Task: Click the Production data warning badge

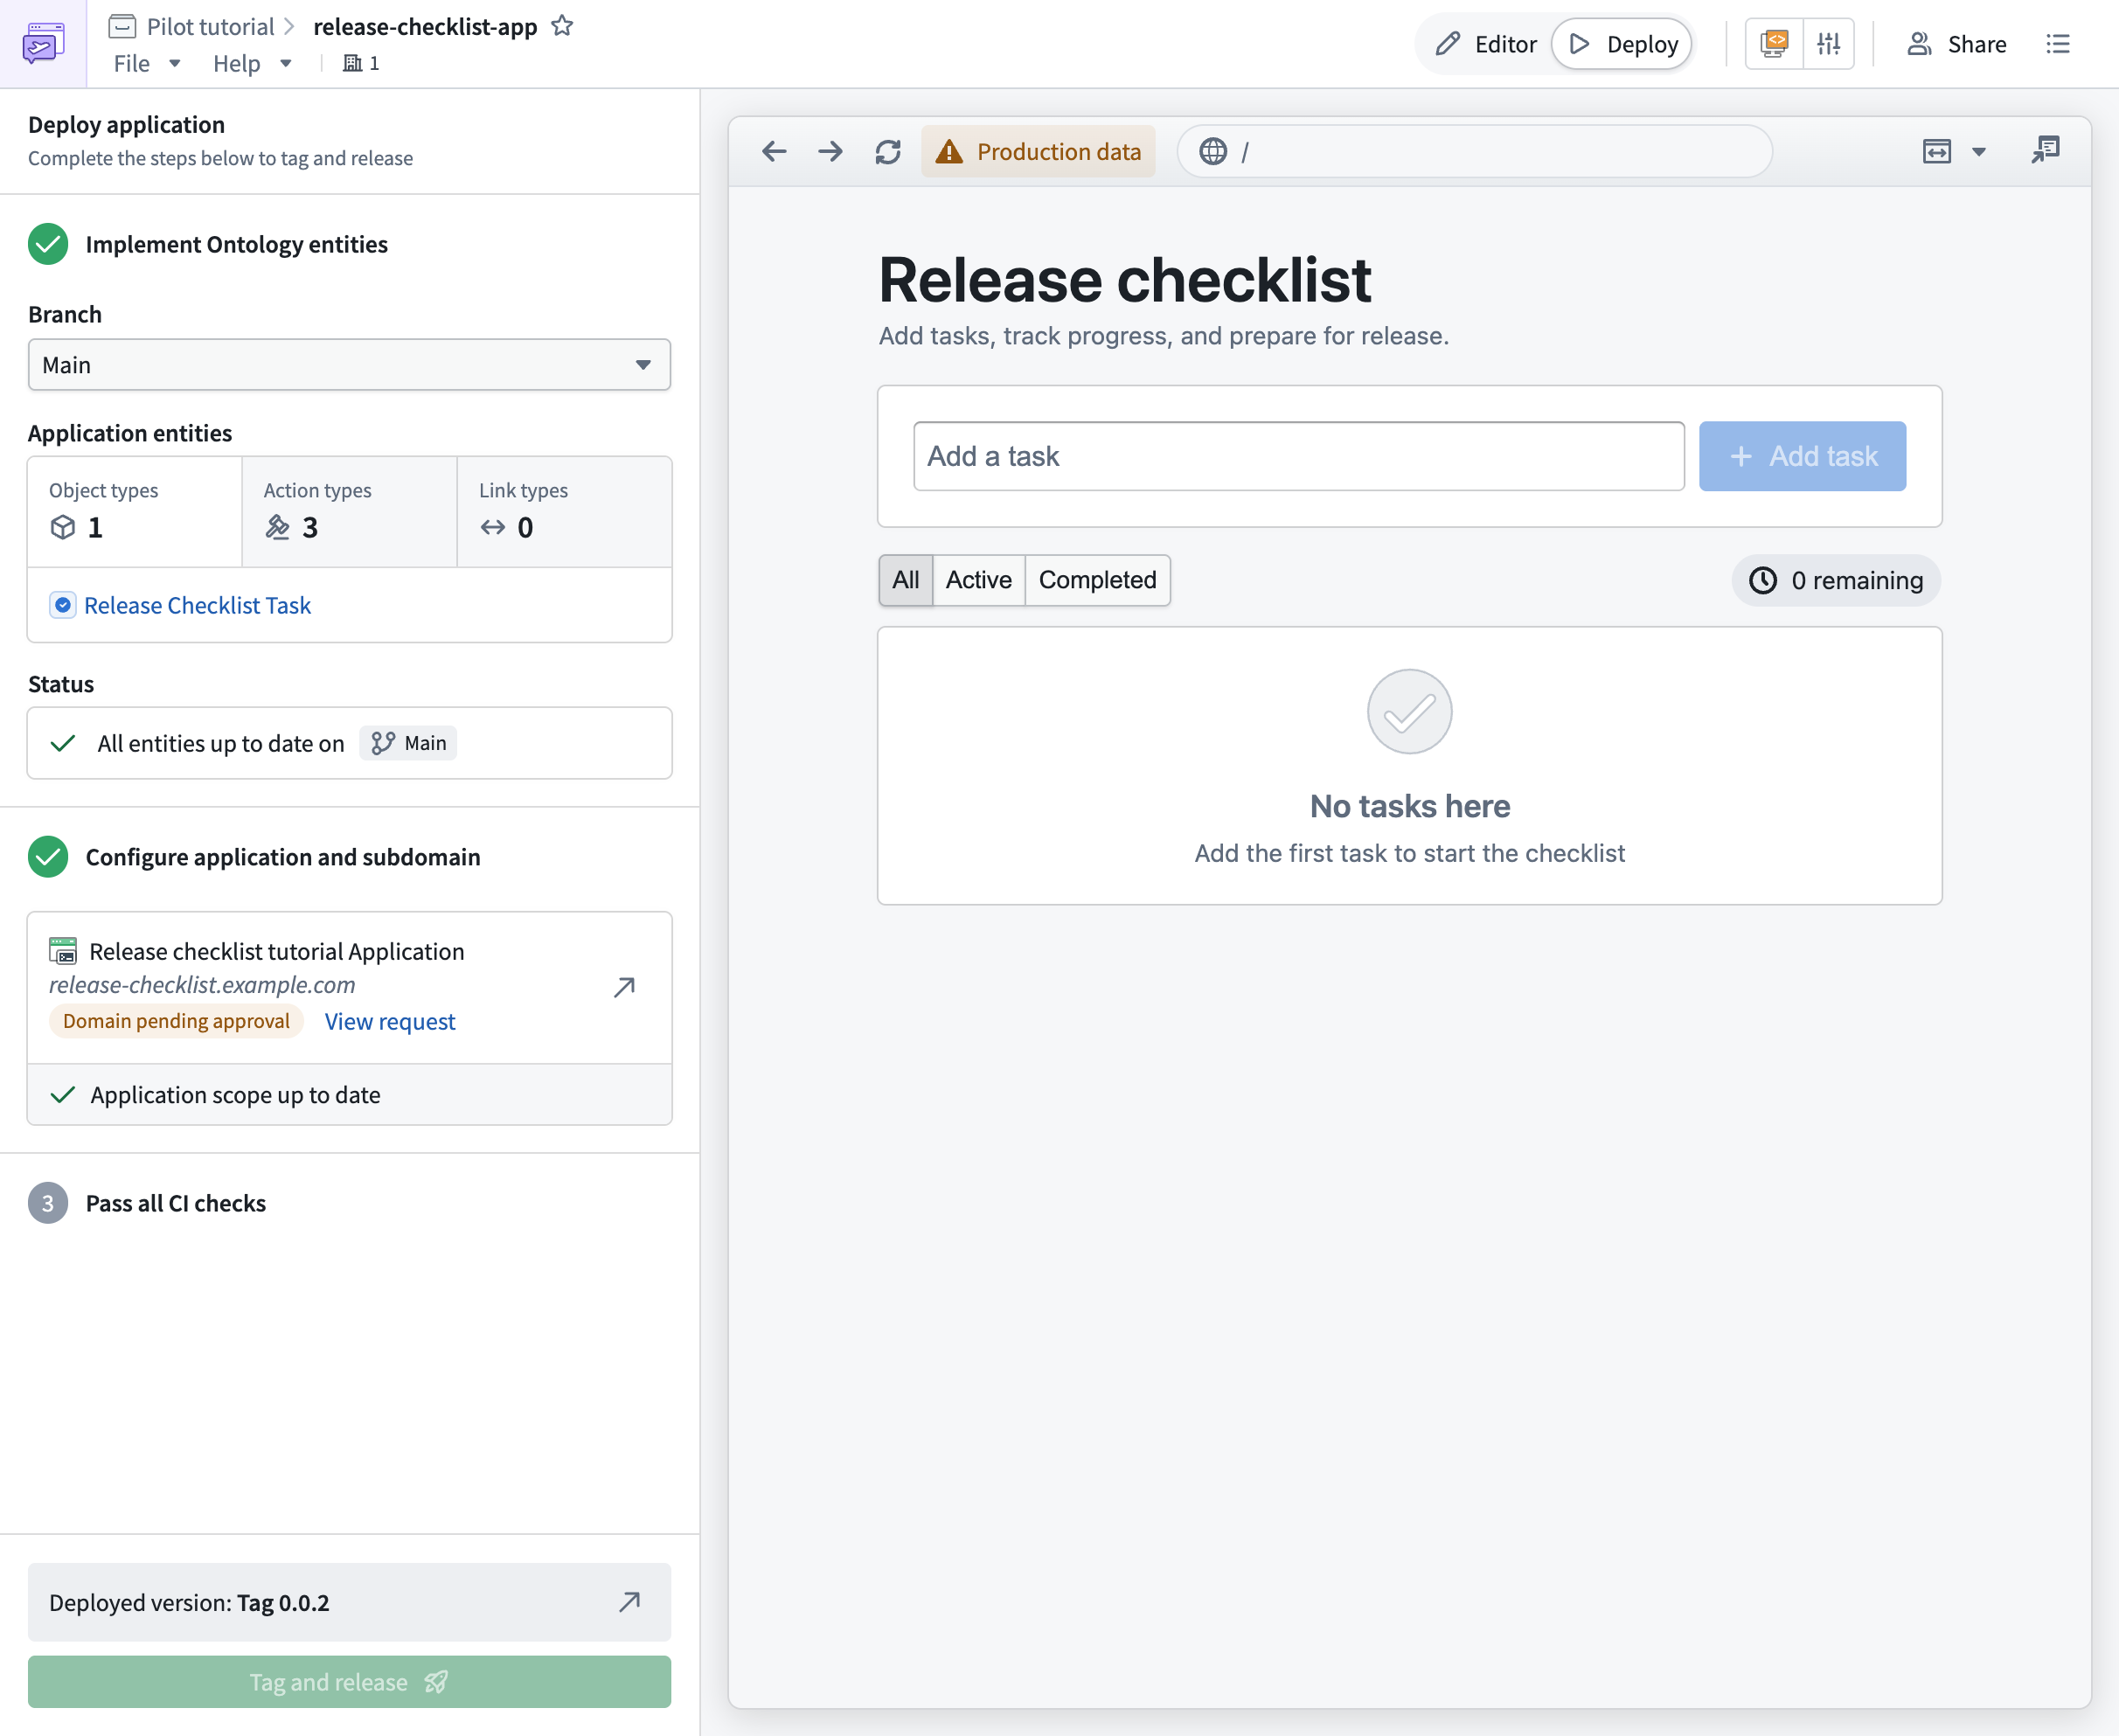Action: pos(1038,151)
